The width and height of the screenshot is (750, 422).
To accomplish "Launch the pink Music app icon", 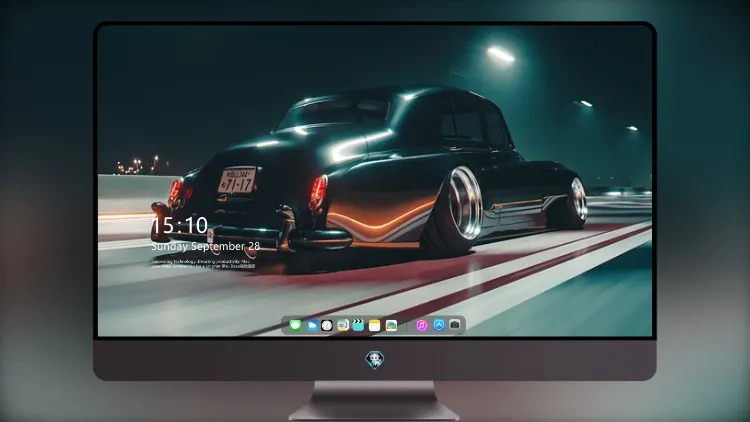I will [421, 325].
